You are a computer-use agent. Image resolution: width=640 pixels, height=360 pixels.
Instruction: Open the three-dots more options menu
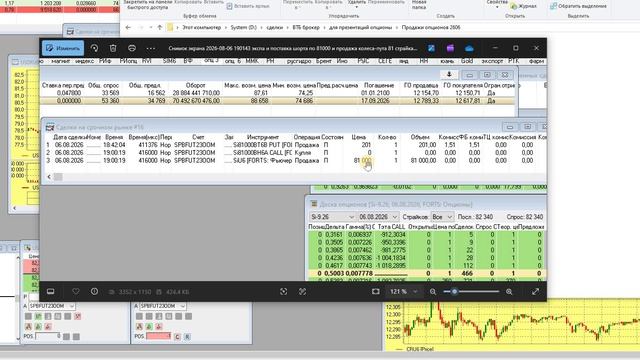(151, 48)
